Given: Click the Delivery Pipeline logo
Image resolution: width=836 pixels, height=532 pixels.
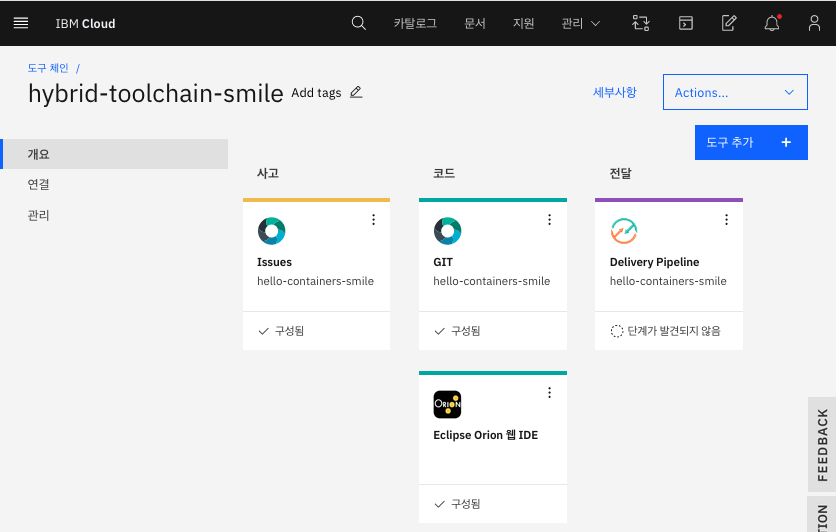Looking at the screenshot, I should (x=624, y=231).
